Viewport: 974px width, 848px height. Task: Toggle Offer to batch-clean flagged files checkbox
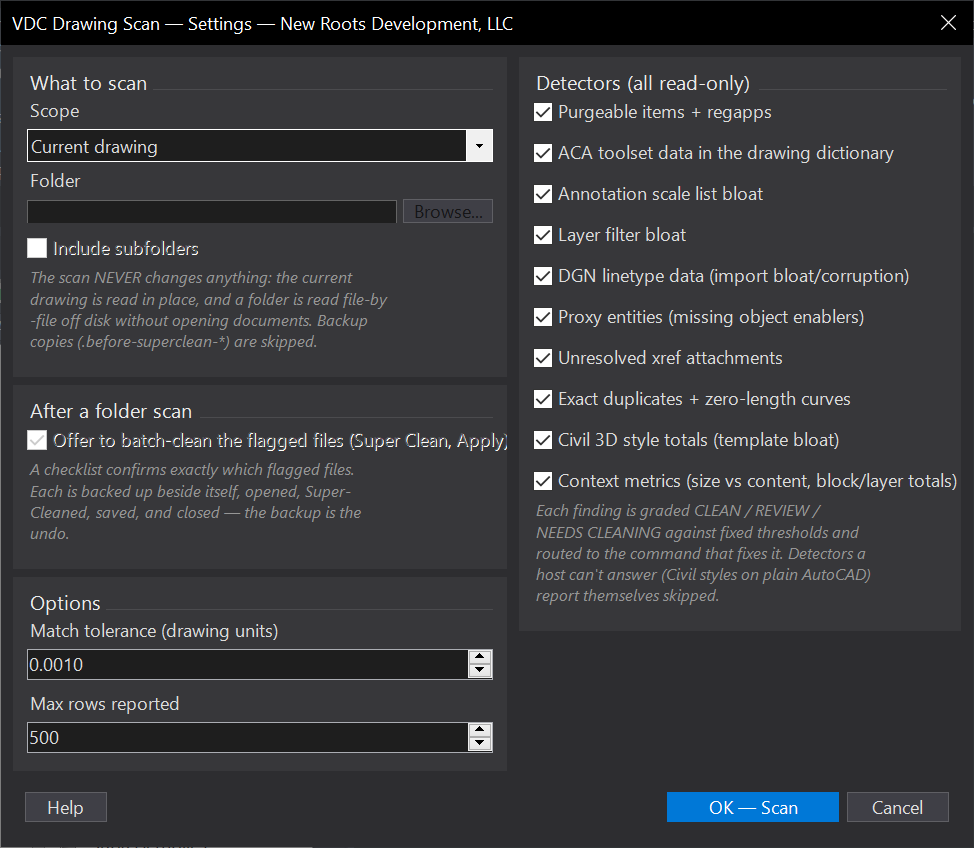[x=37, y=440]
